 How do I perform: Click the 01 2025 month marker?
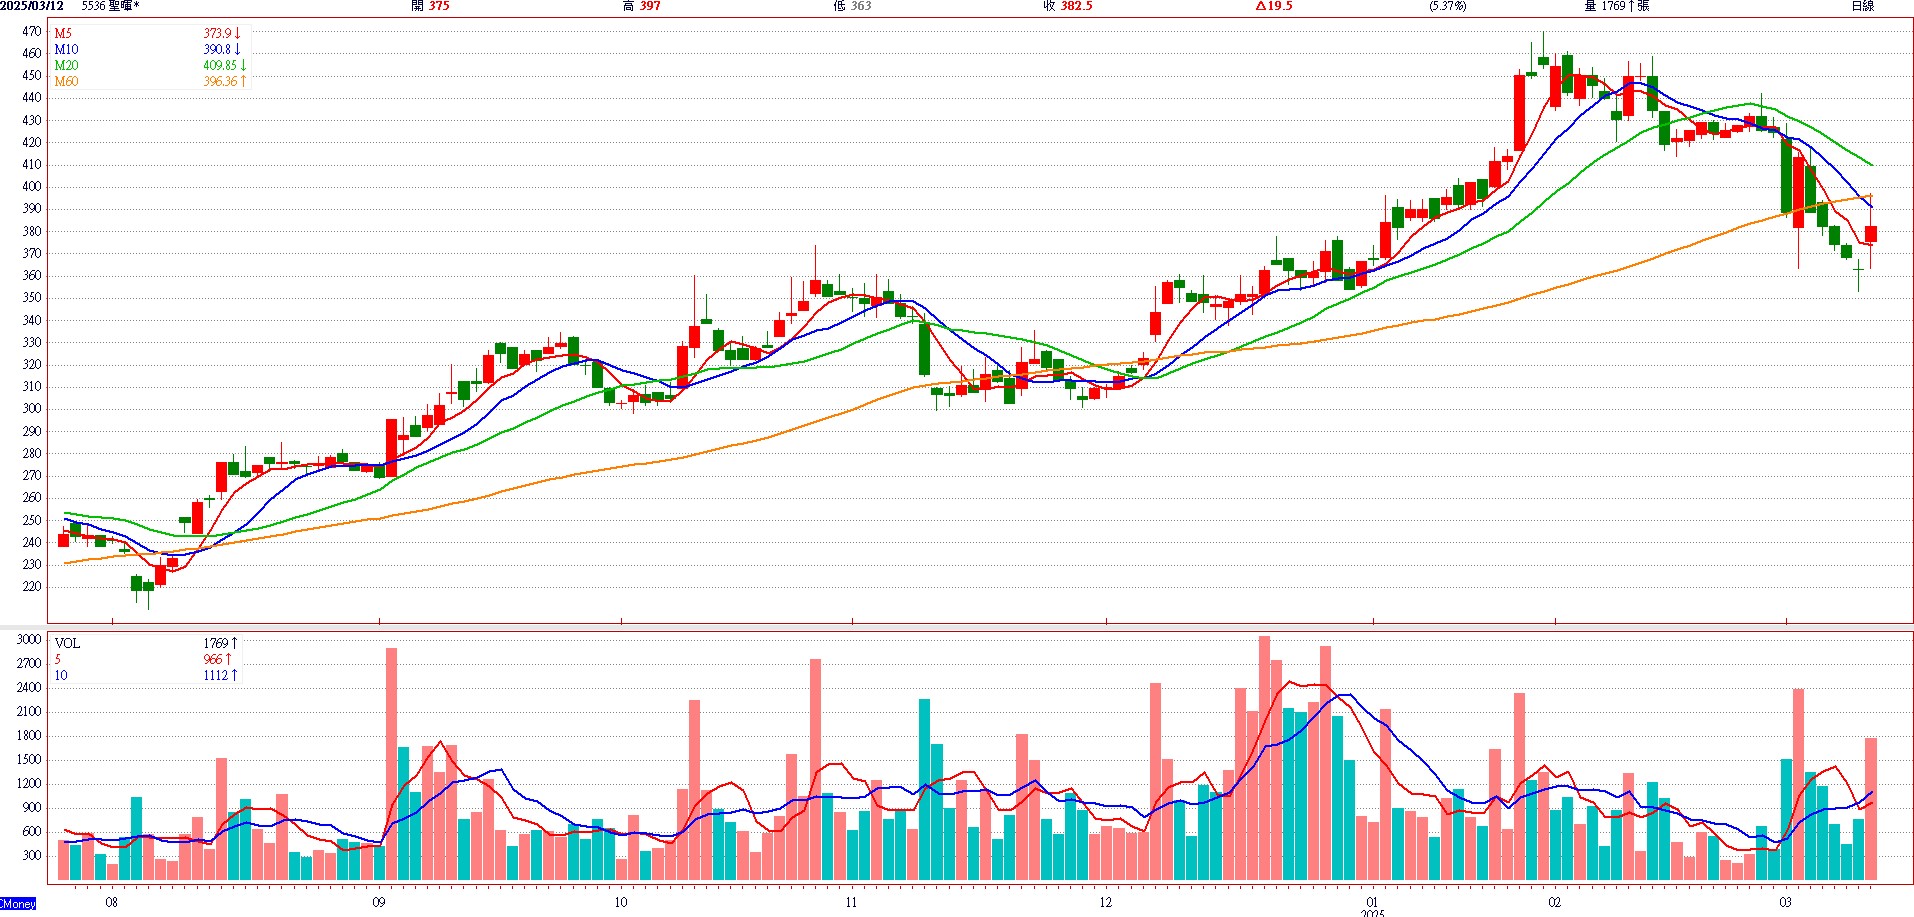pos(1372,907)
